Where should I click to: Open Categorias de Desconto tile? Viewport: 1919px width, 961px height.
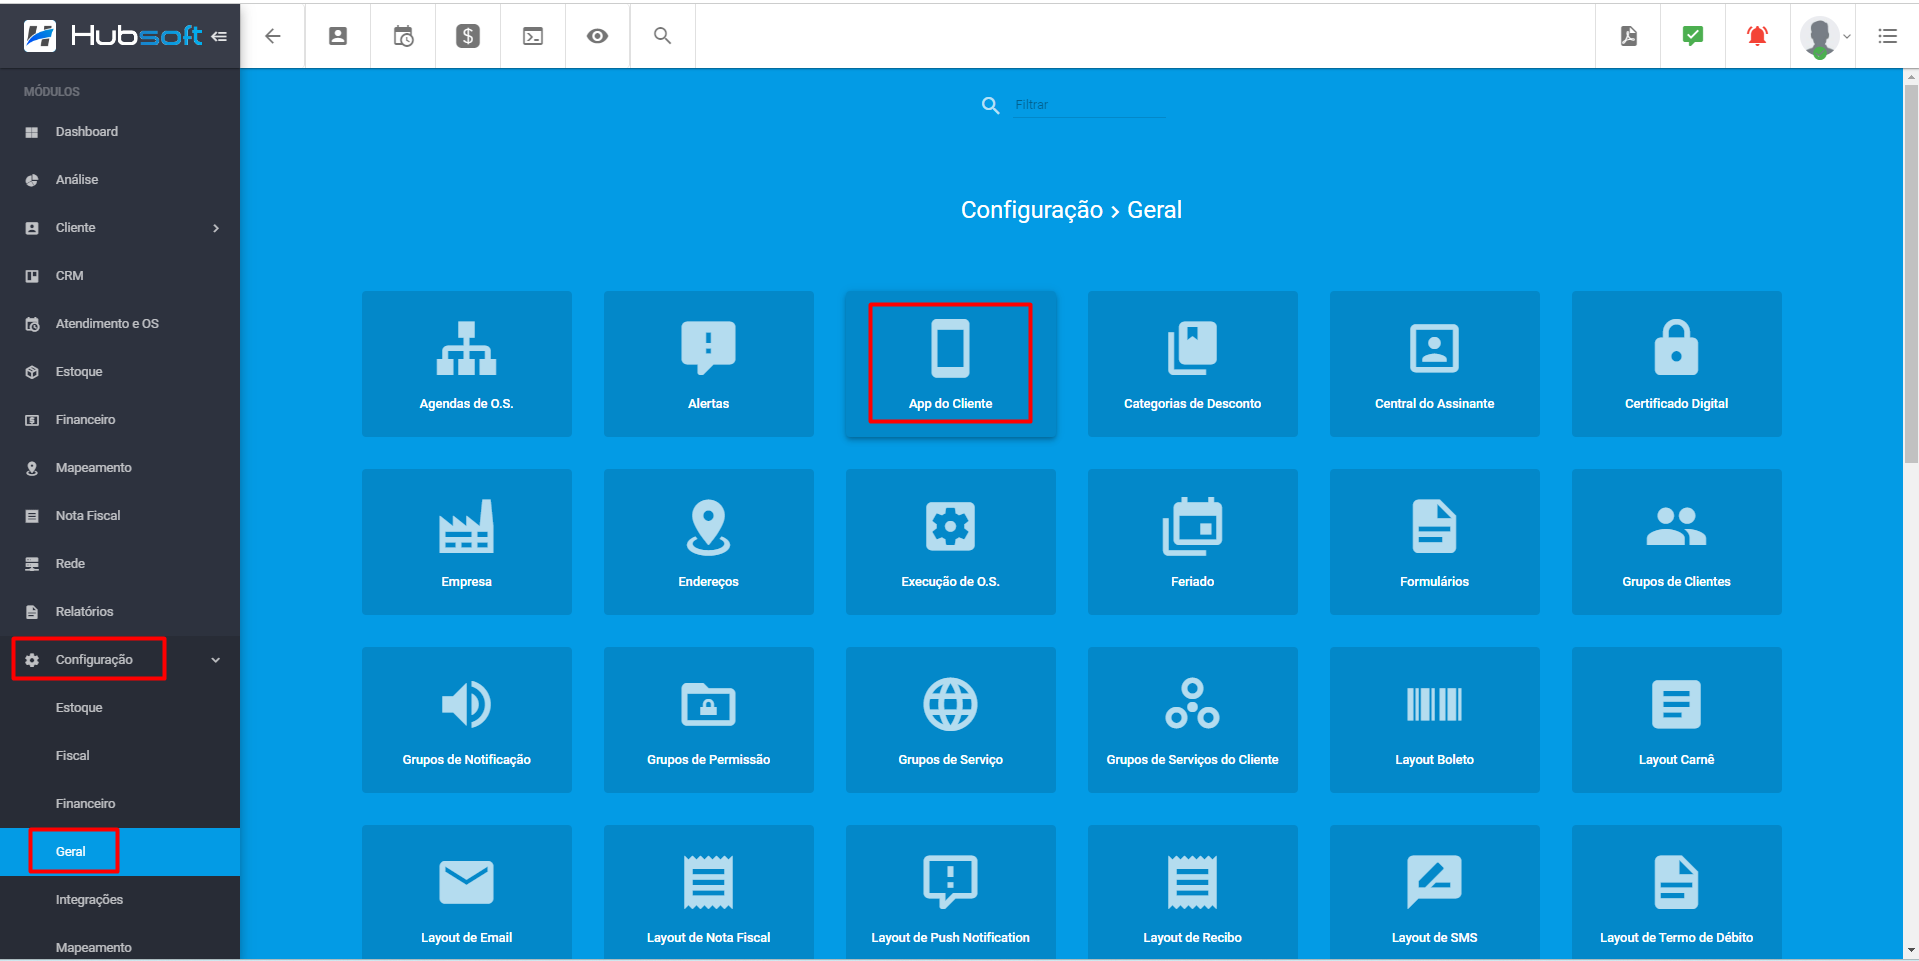tap(1192, 364)
